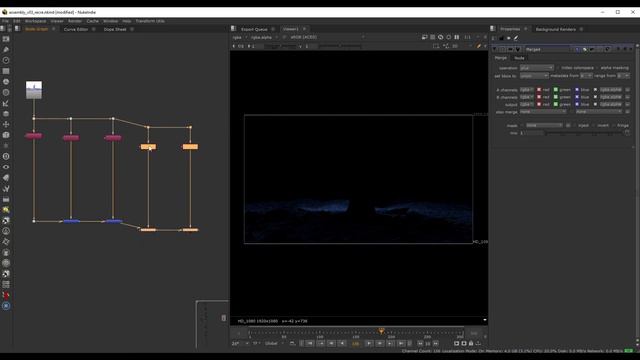Image resolution: width=640 pixels, height=360 pixels.
Task: Toggle A channels red checkbox
Action: [x=539, y=89]
